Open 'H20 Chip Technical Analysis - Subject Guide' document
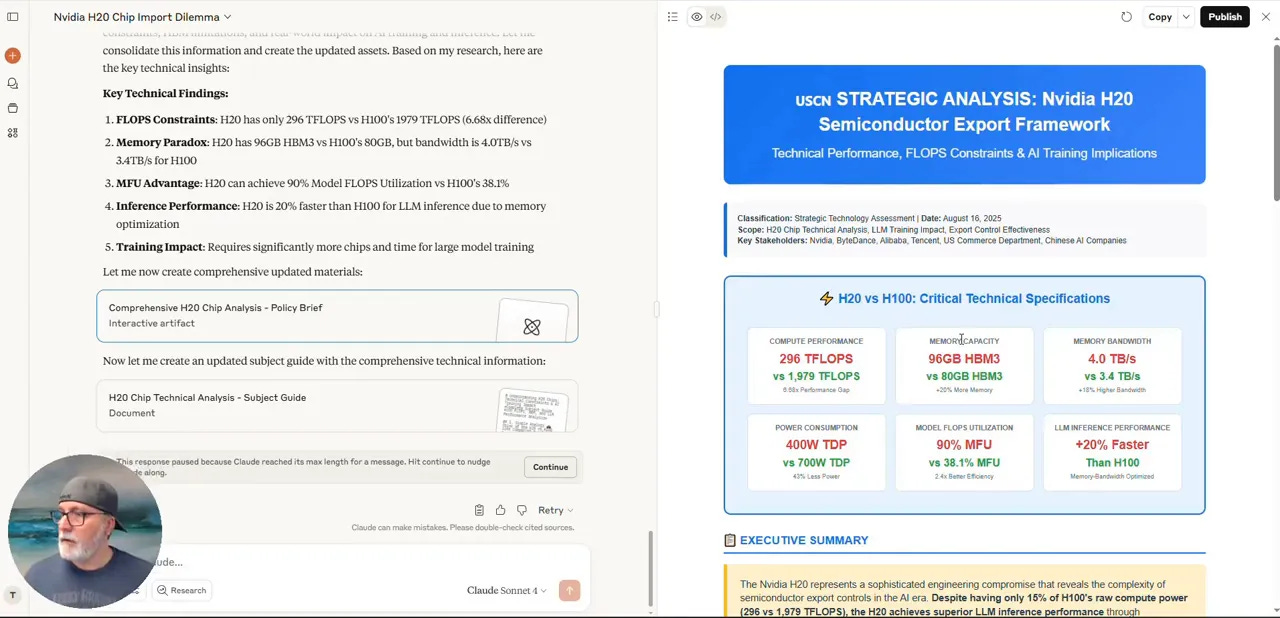 point(337,405)
